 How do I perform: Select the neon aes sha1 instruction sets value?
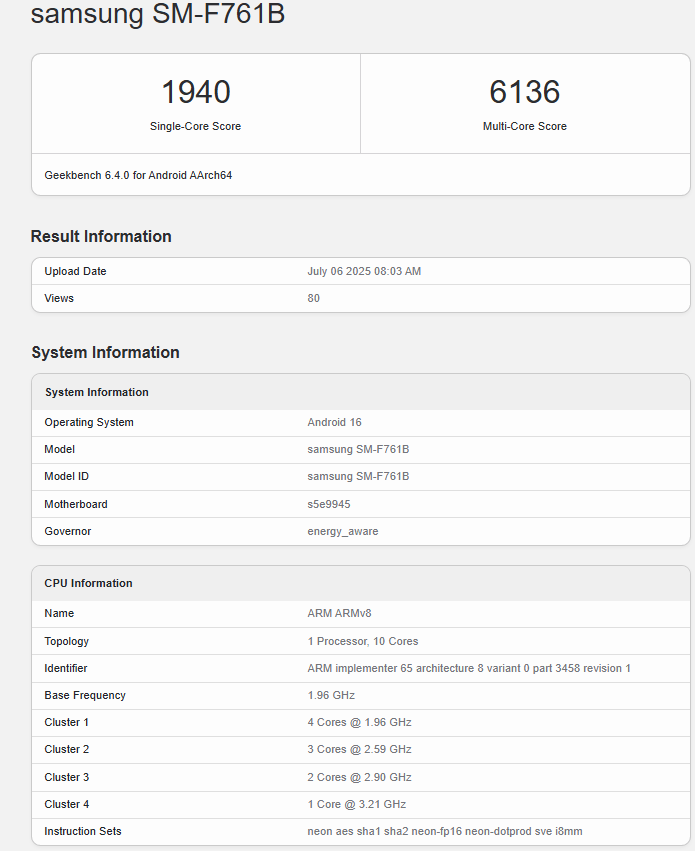pyautogui.click(x=445, y=831)
